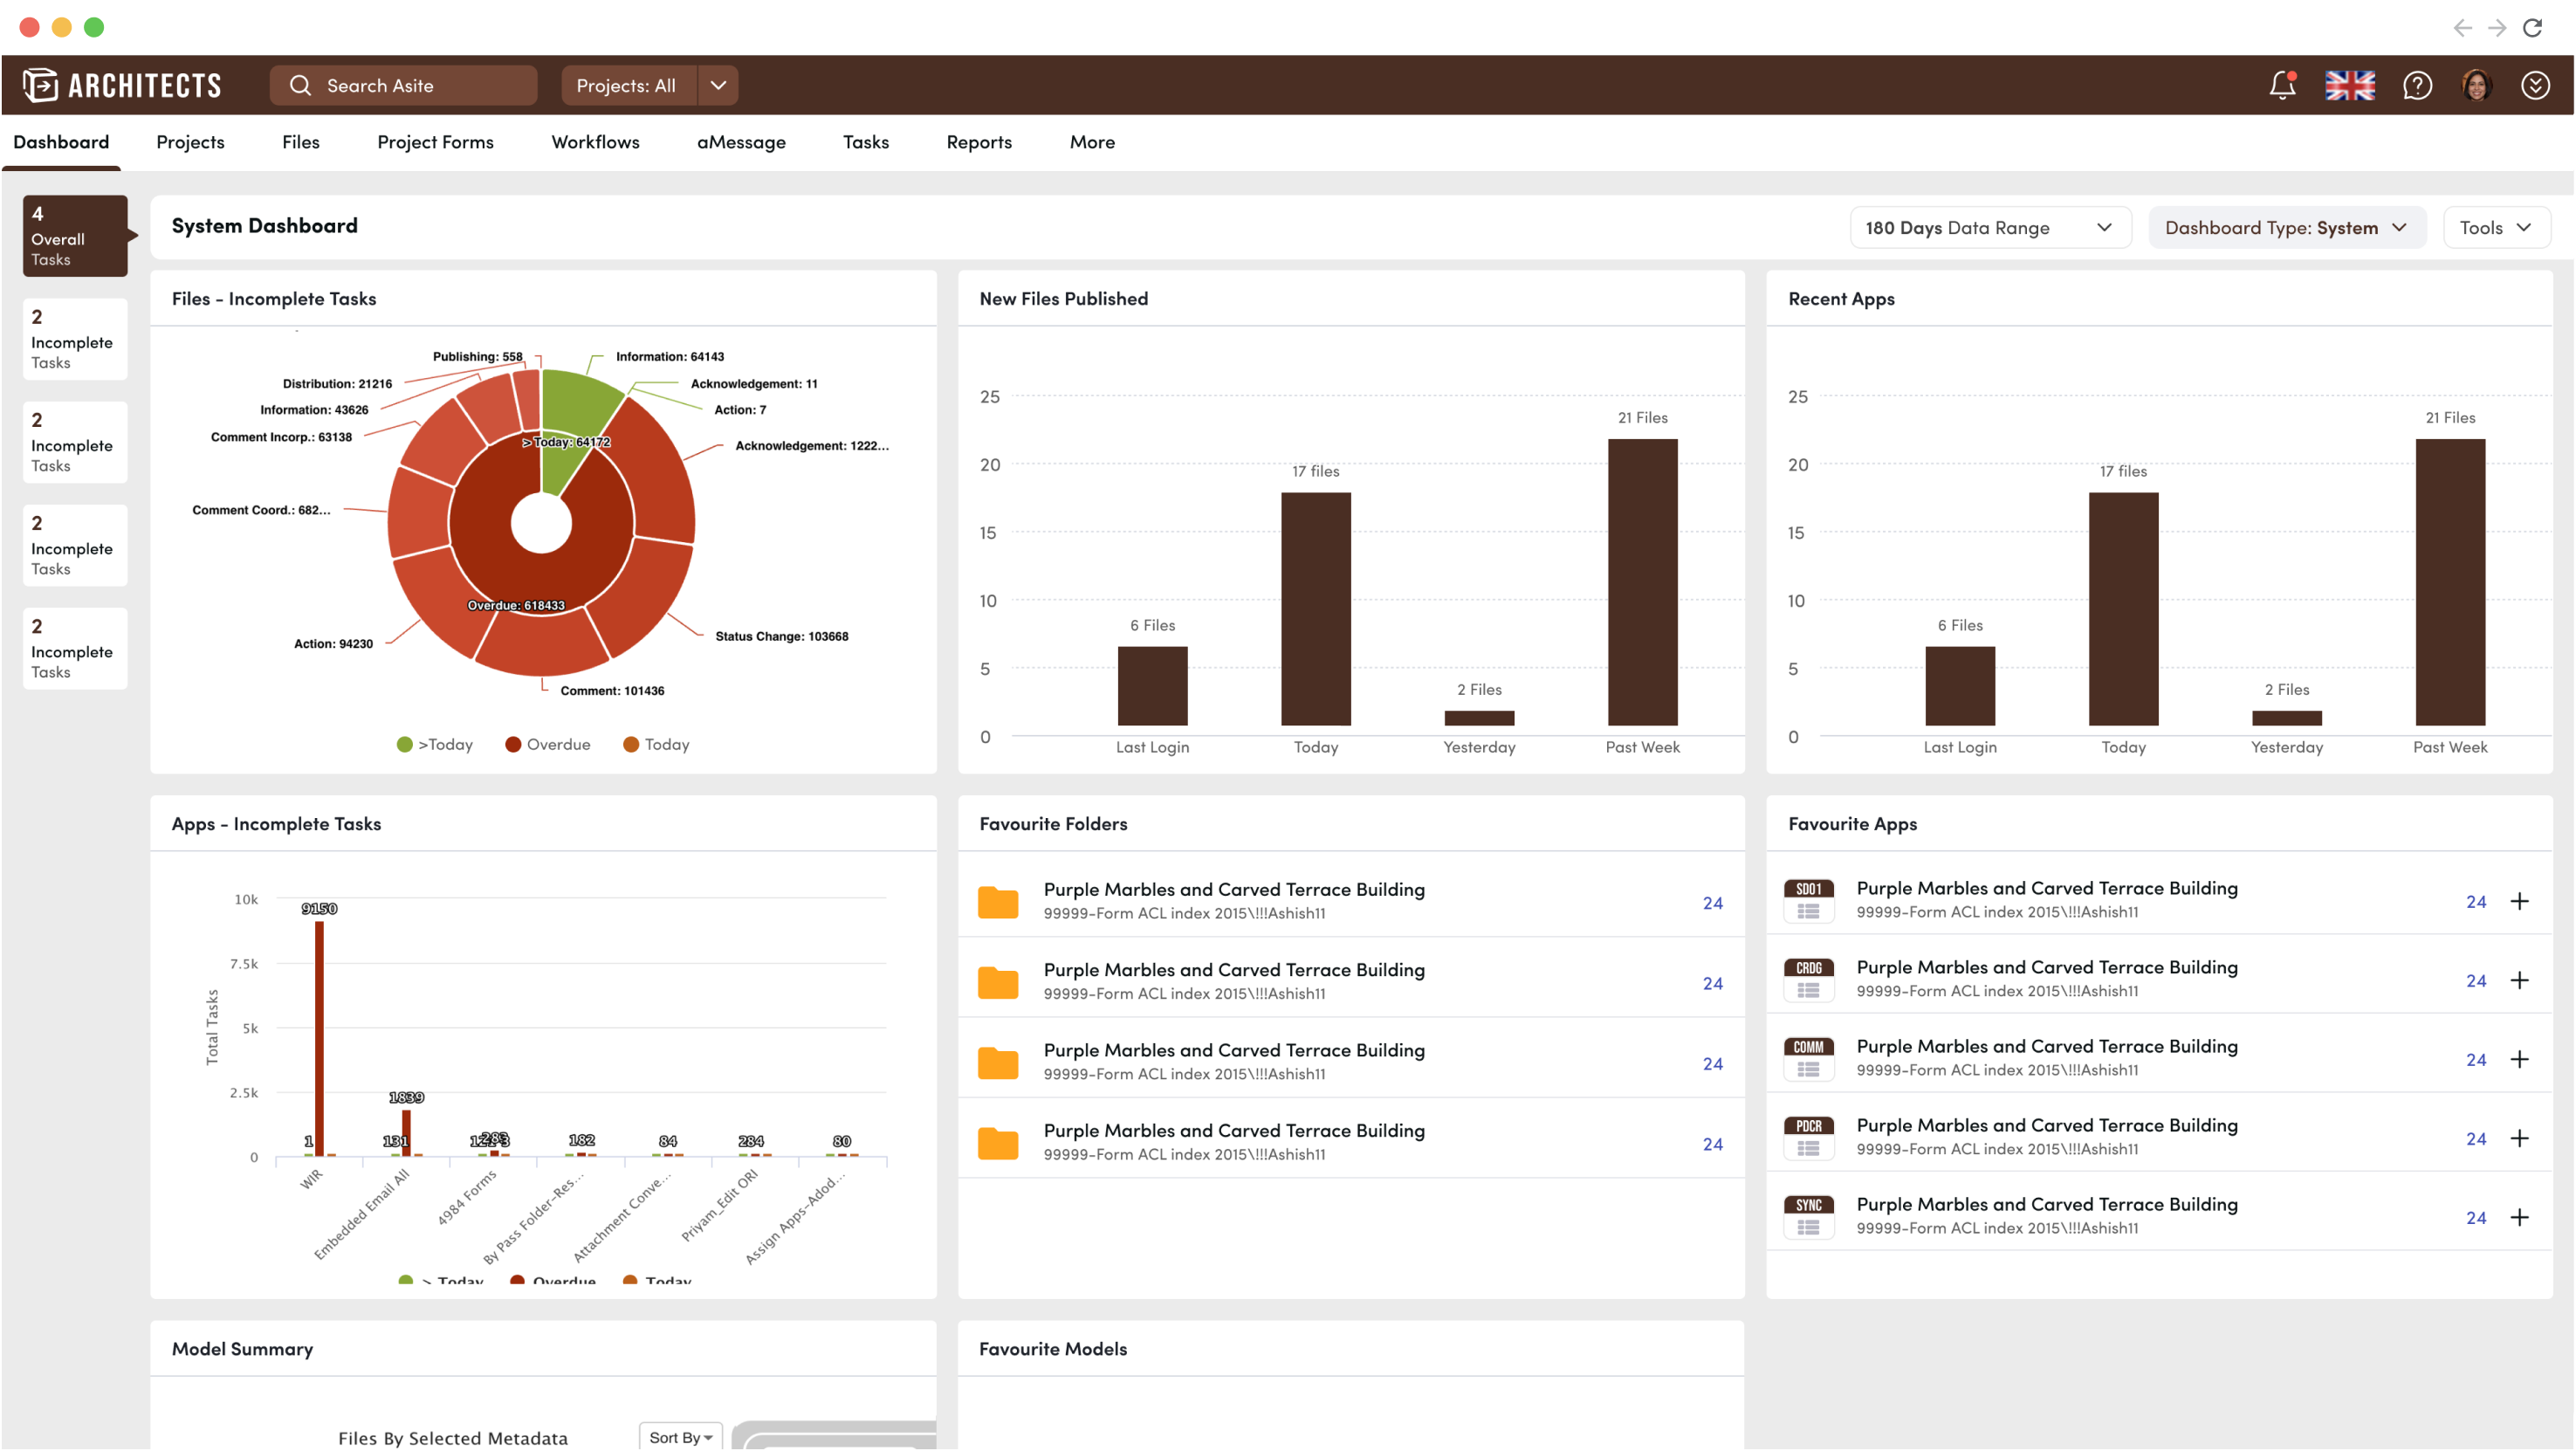Switch to the Dashboard tab
This screenshot has height=1451, width=2576.
tap(61, 142)
